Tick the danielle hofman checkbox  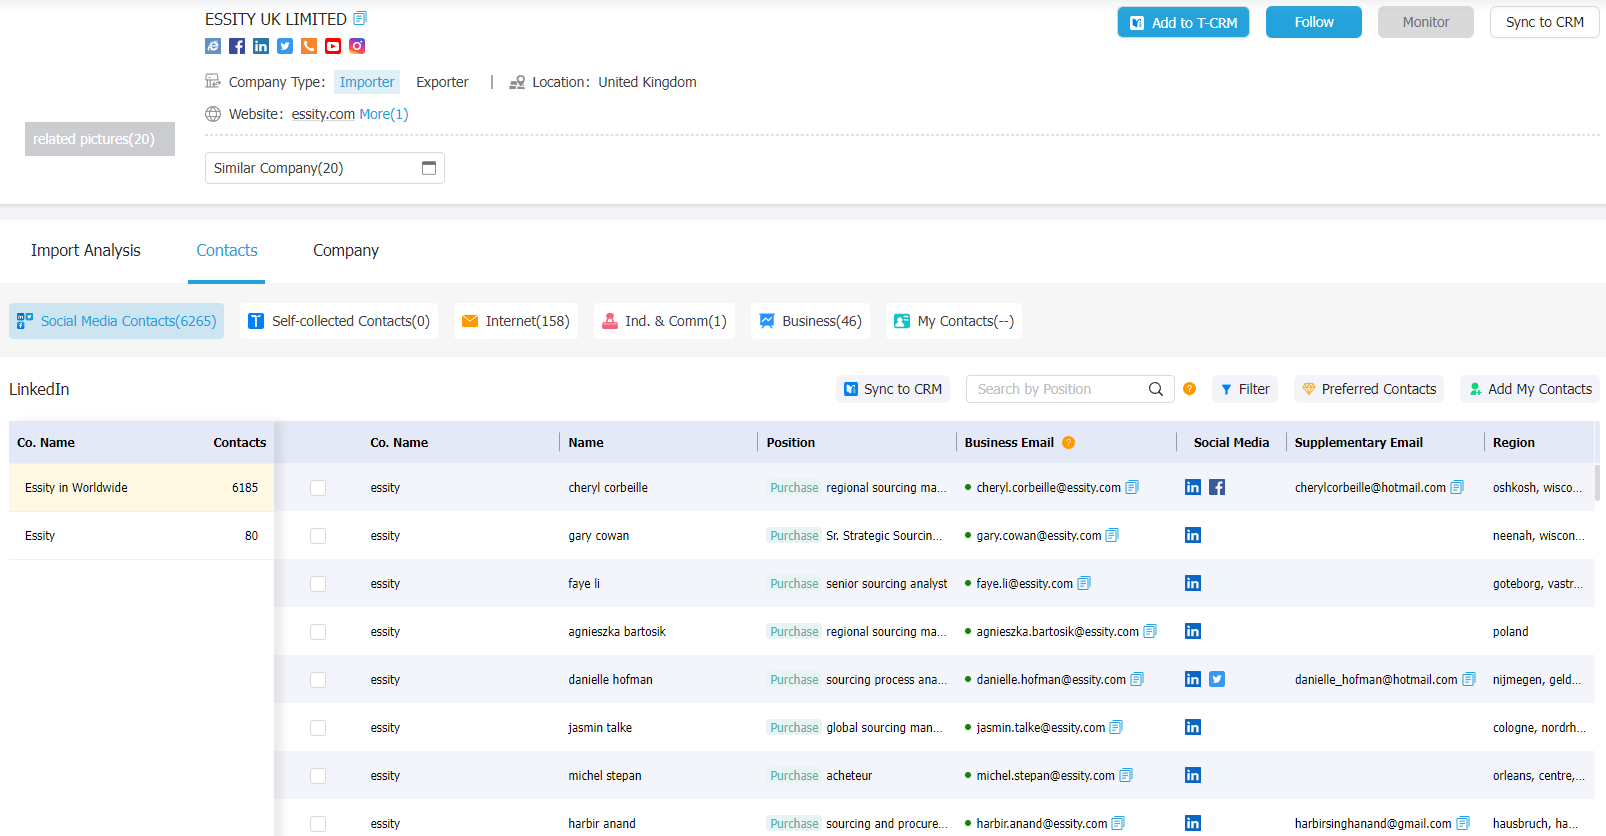pos(318,680)
